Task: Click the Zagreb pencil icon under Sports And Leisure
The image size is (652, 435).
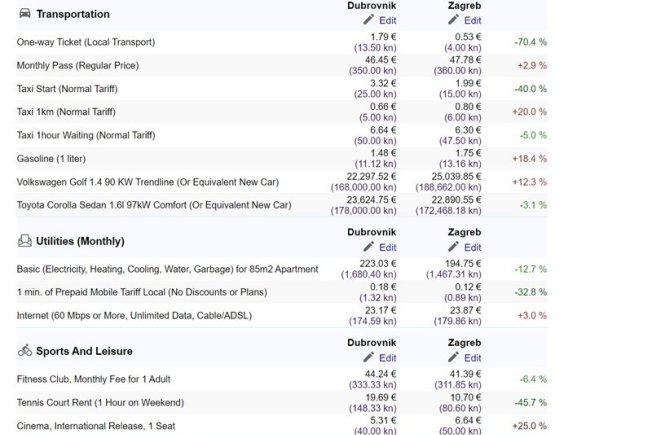Action: 455,357
